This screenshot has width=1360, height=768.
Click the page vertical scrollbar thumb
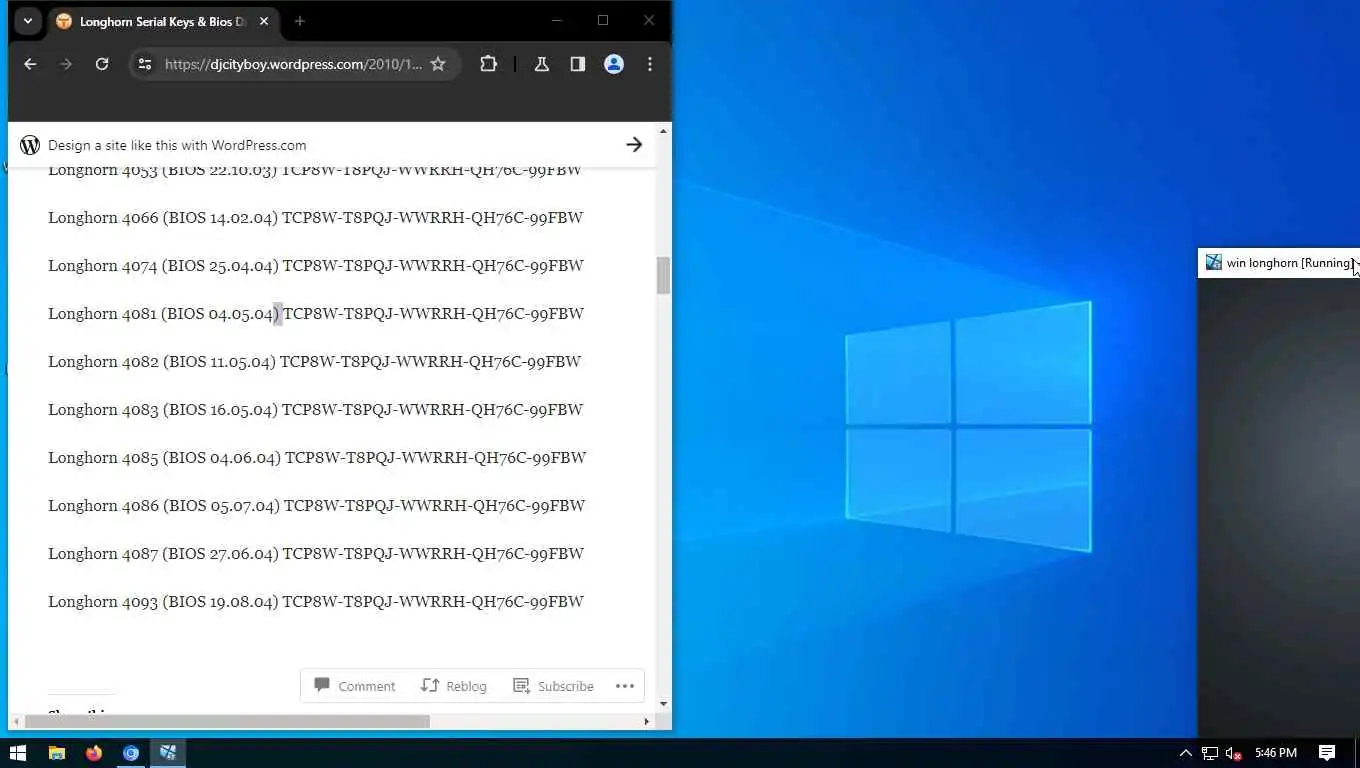pos(663,275)
